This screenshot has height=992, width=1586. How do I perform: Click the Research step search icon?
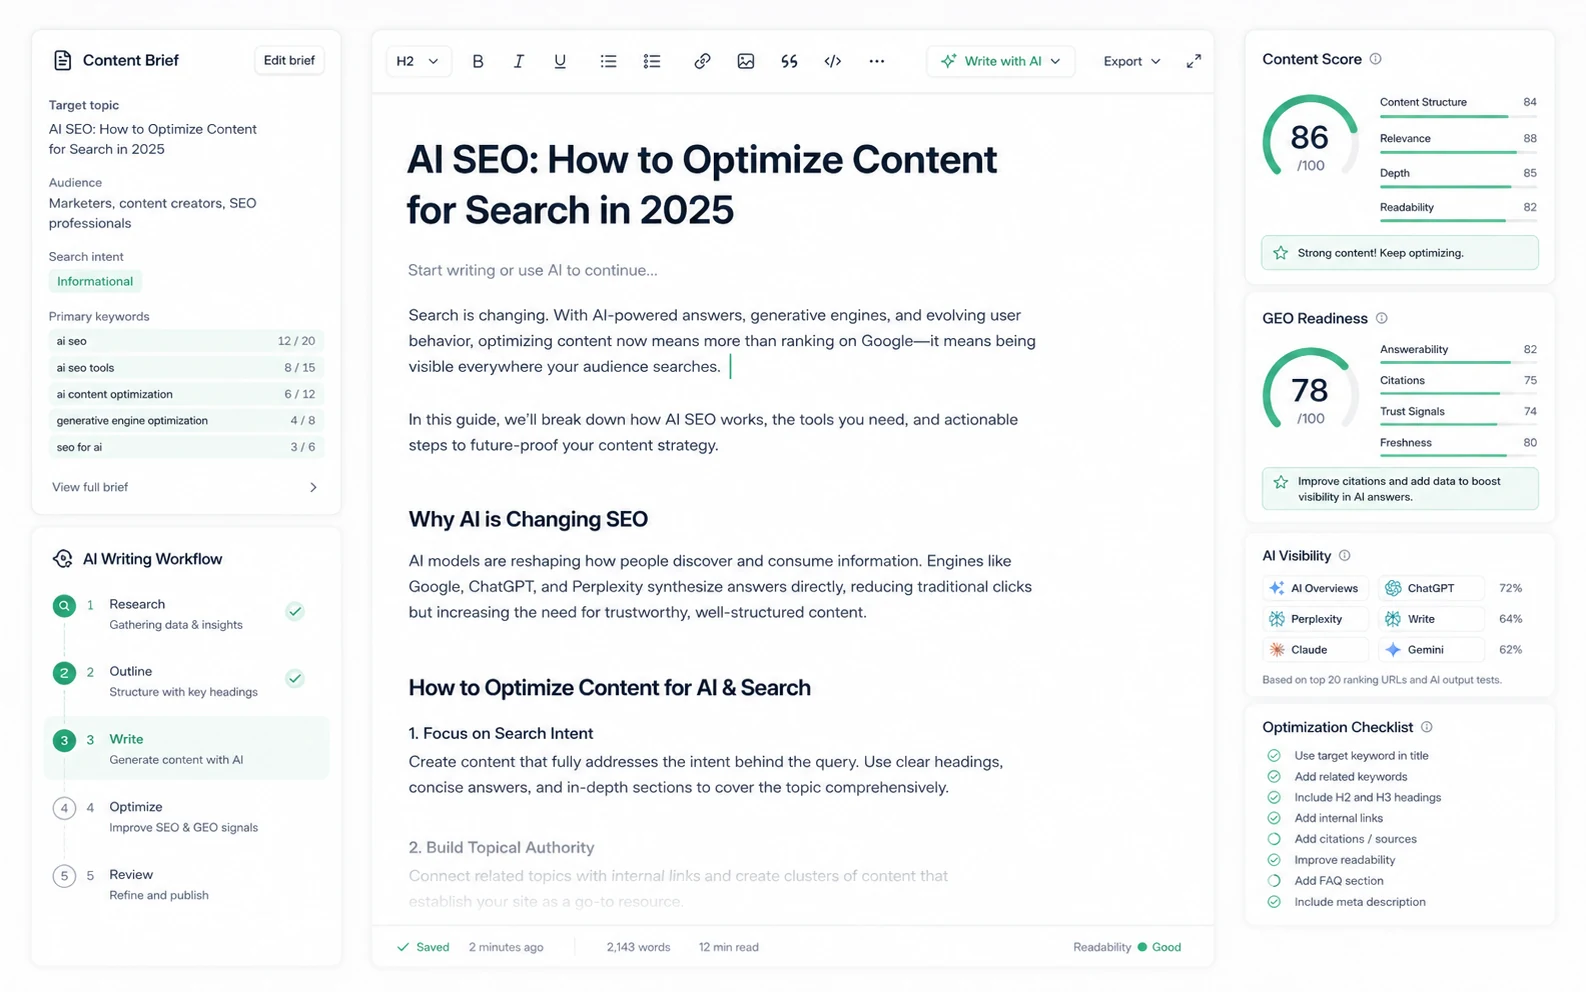(x=64, y=605)
